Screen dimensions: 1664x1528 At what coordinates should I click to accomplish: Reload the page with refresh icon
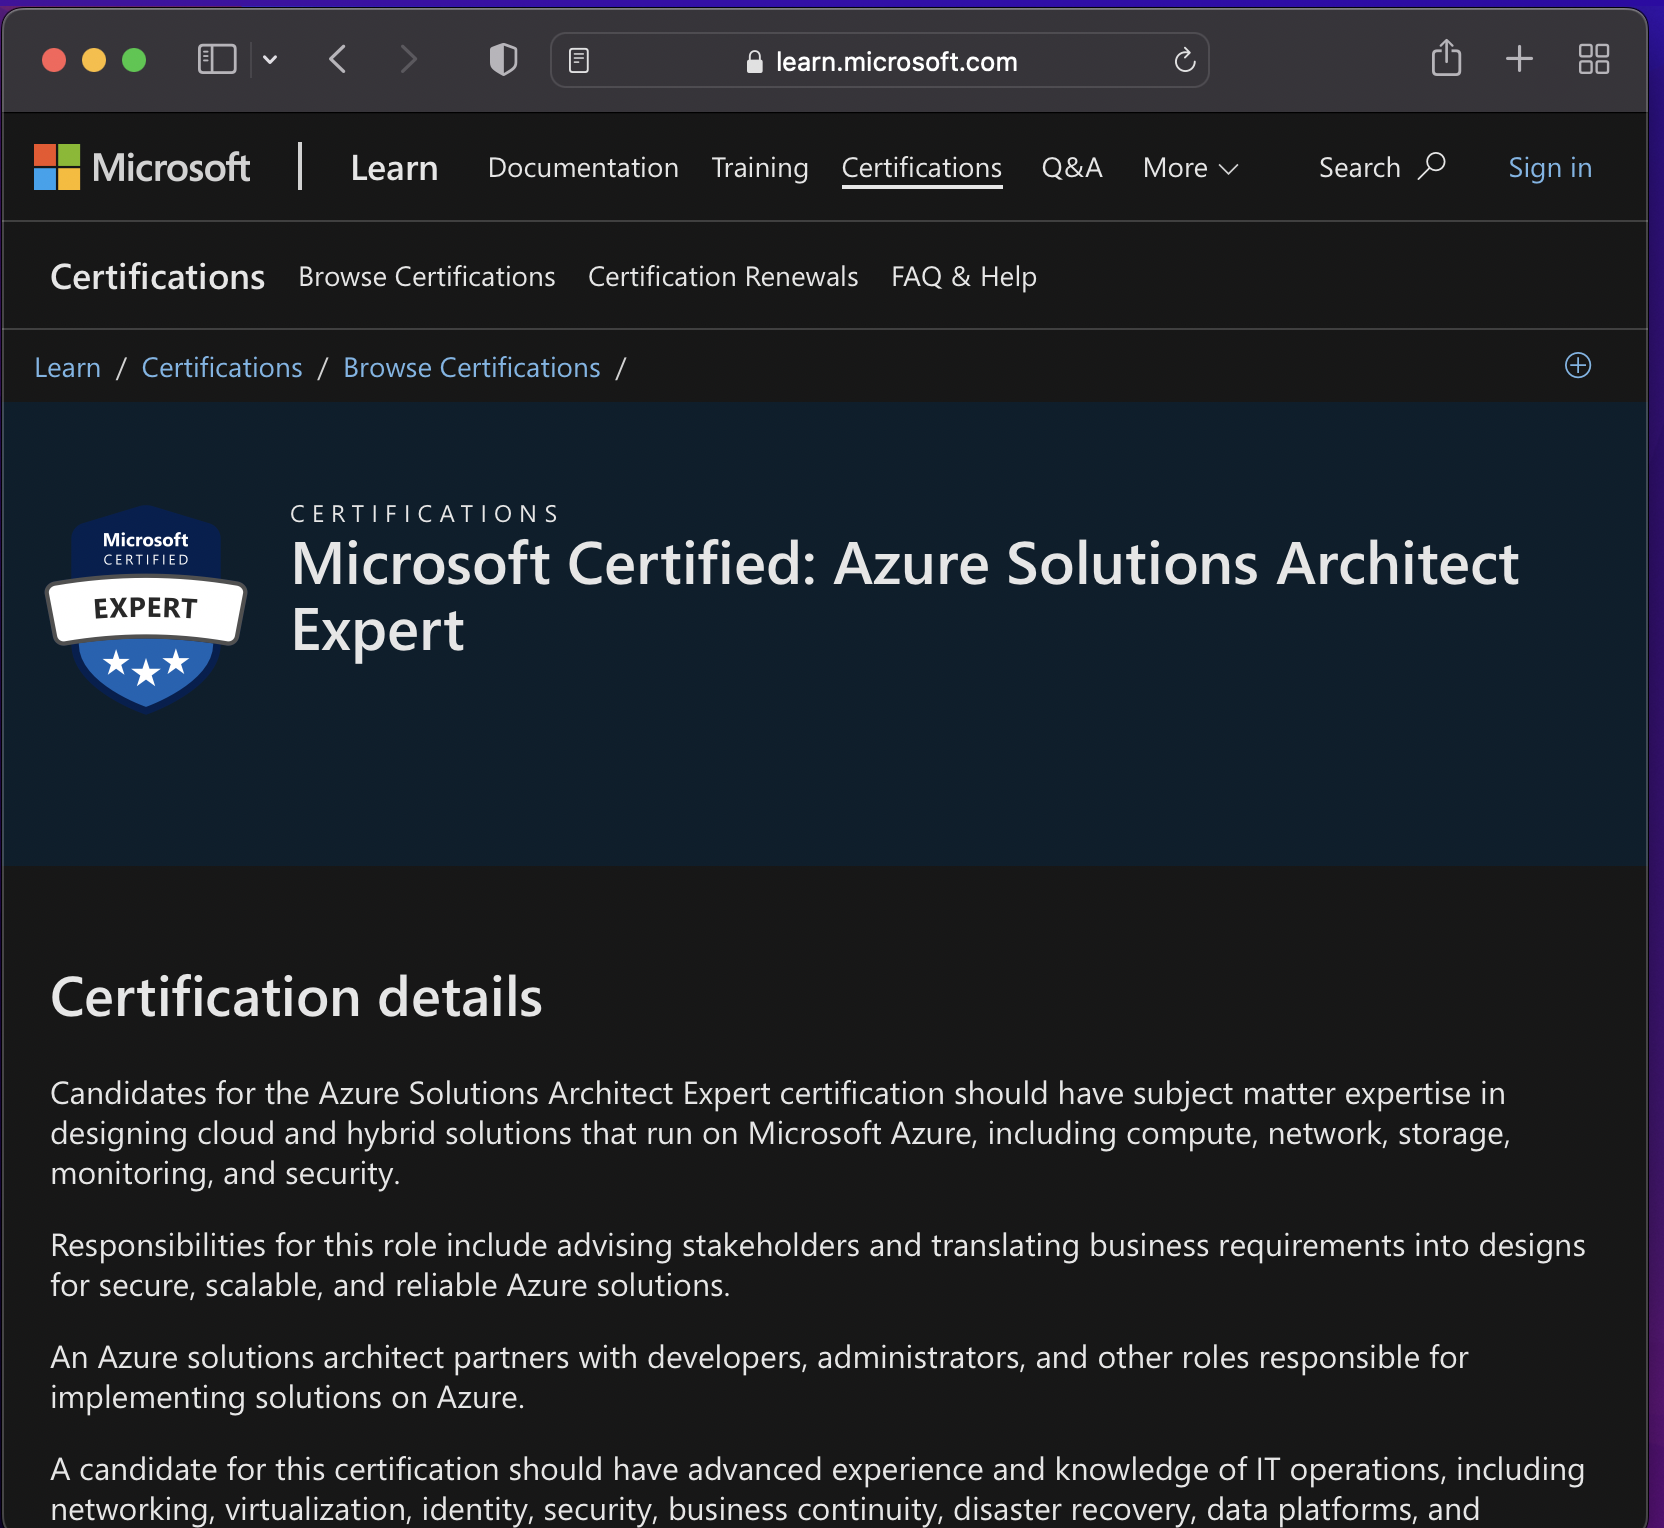coord(1184,61)
